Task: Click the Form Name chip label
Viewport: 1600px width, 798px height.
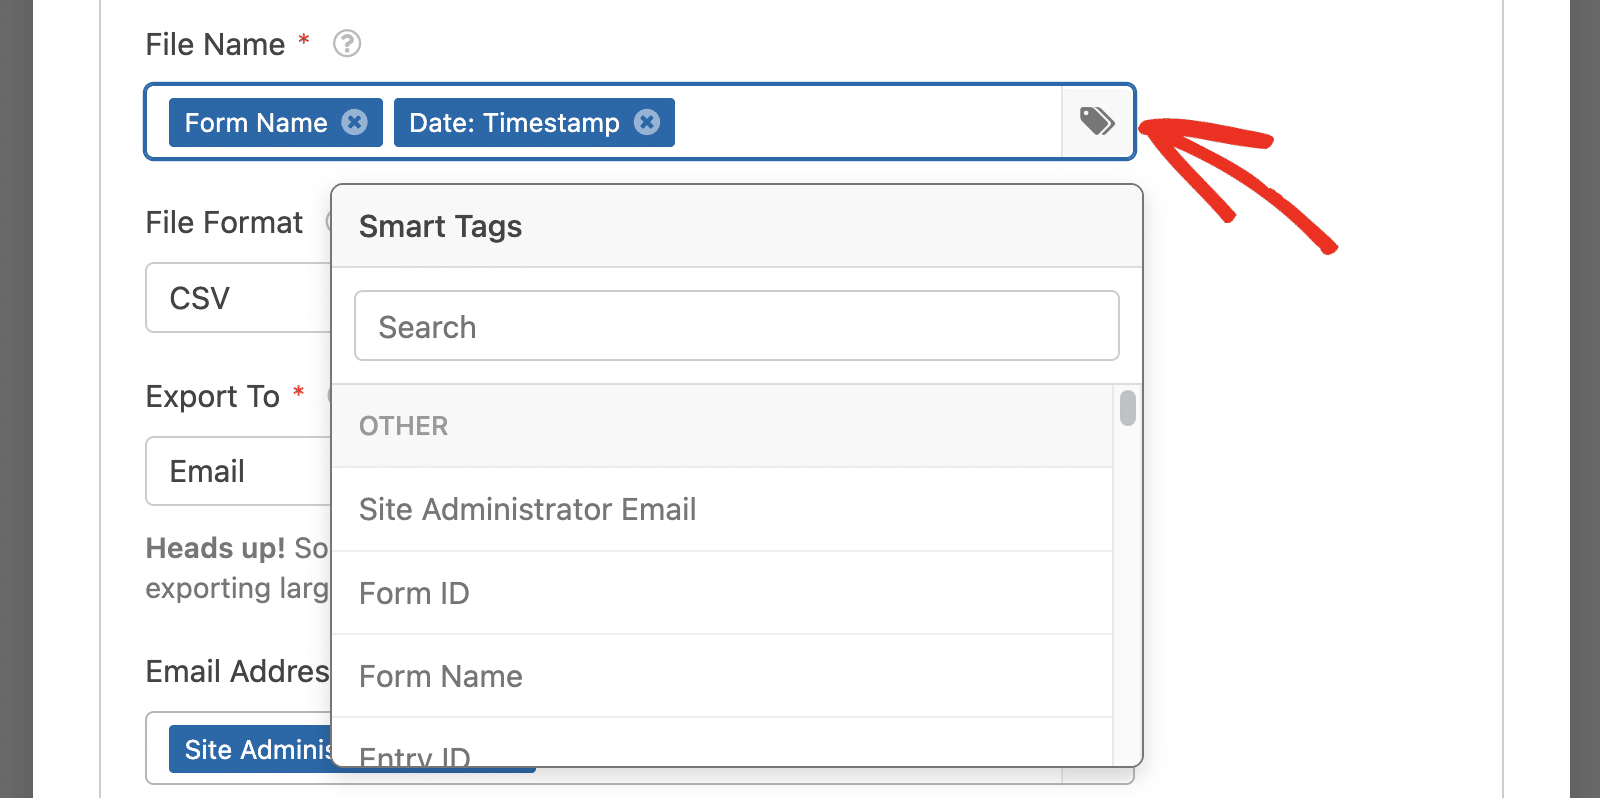Action: click(x=256, y=122)
